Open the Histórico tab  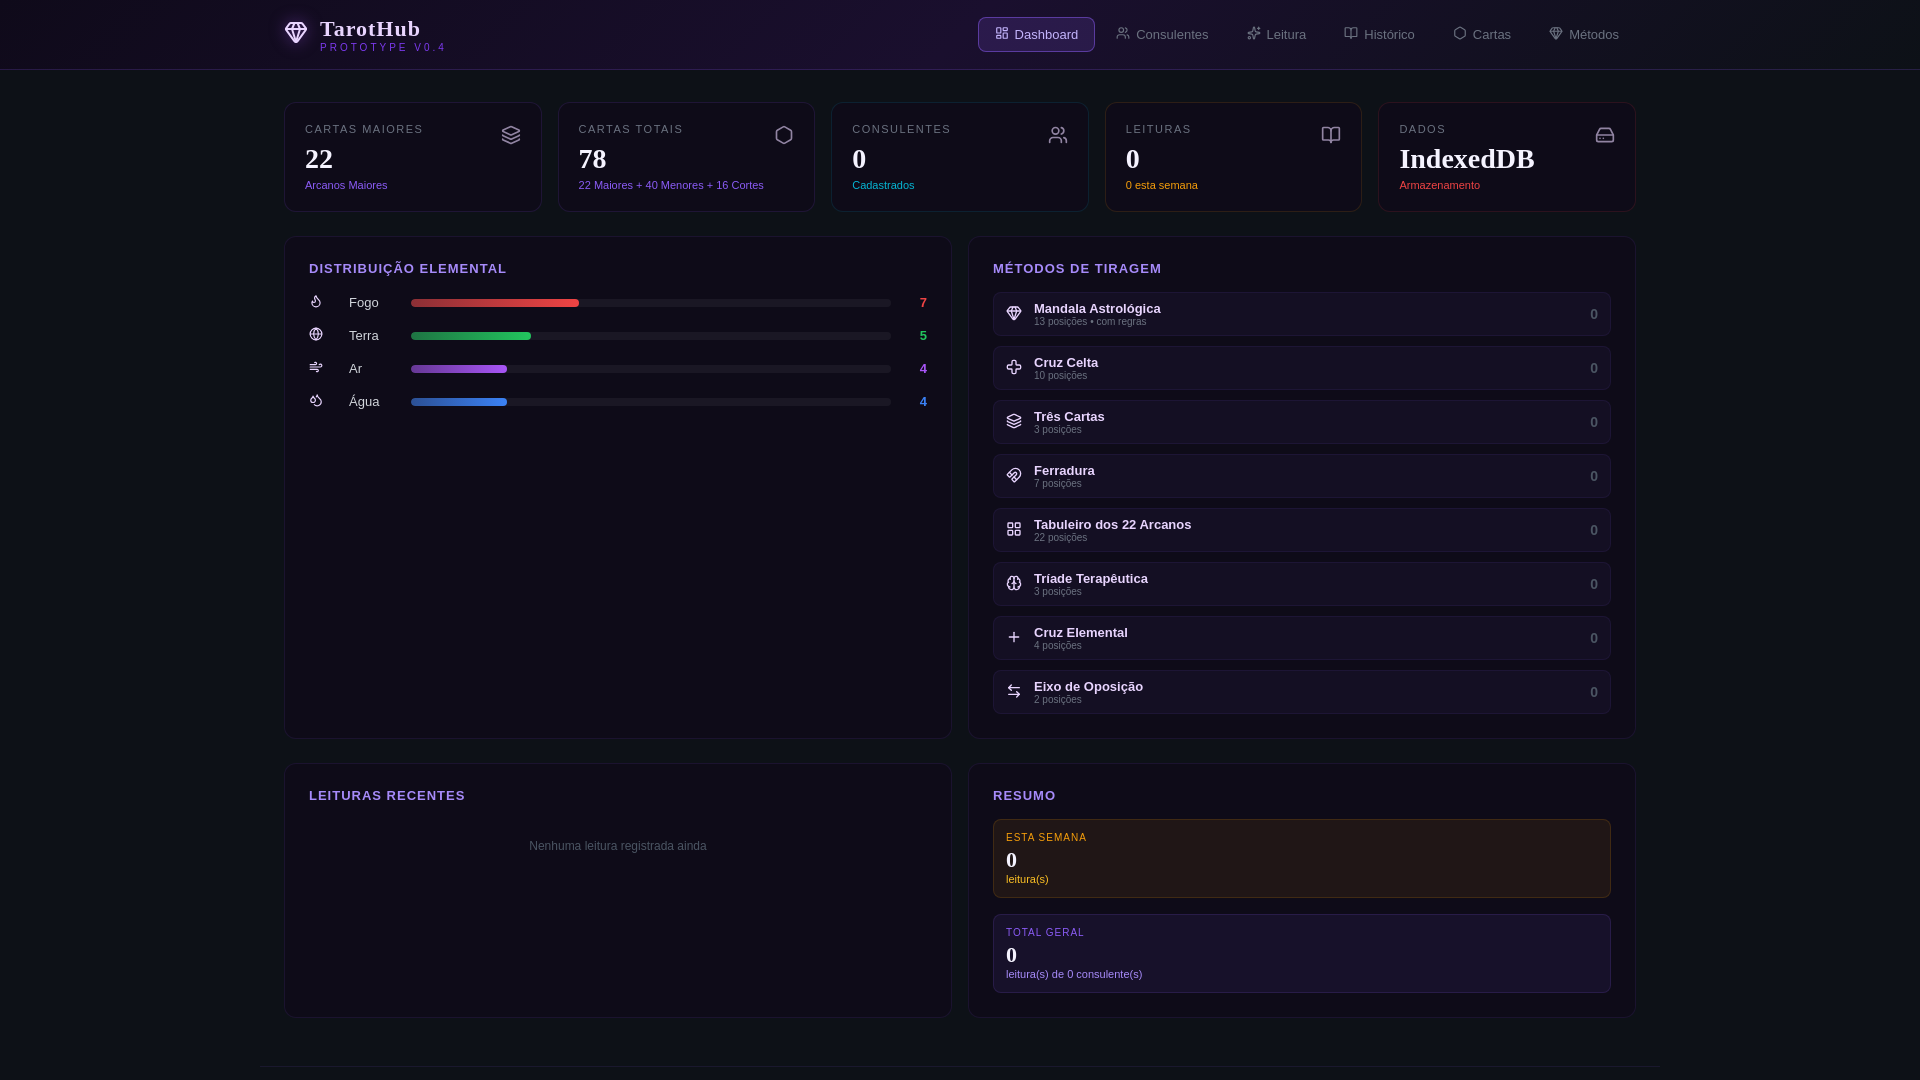pyautogui.click(x=1379, y=34)
